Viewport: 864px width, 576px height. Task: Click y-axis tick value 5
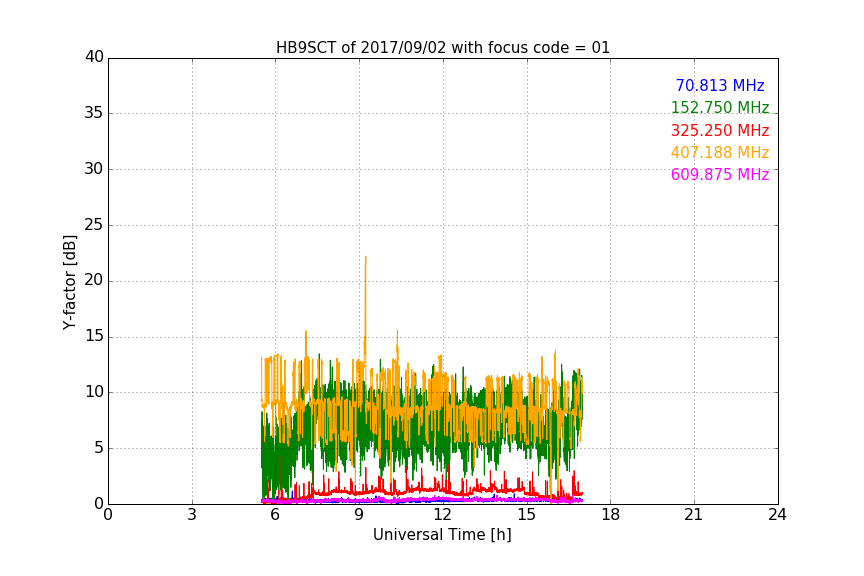tap(99, 448)
